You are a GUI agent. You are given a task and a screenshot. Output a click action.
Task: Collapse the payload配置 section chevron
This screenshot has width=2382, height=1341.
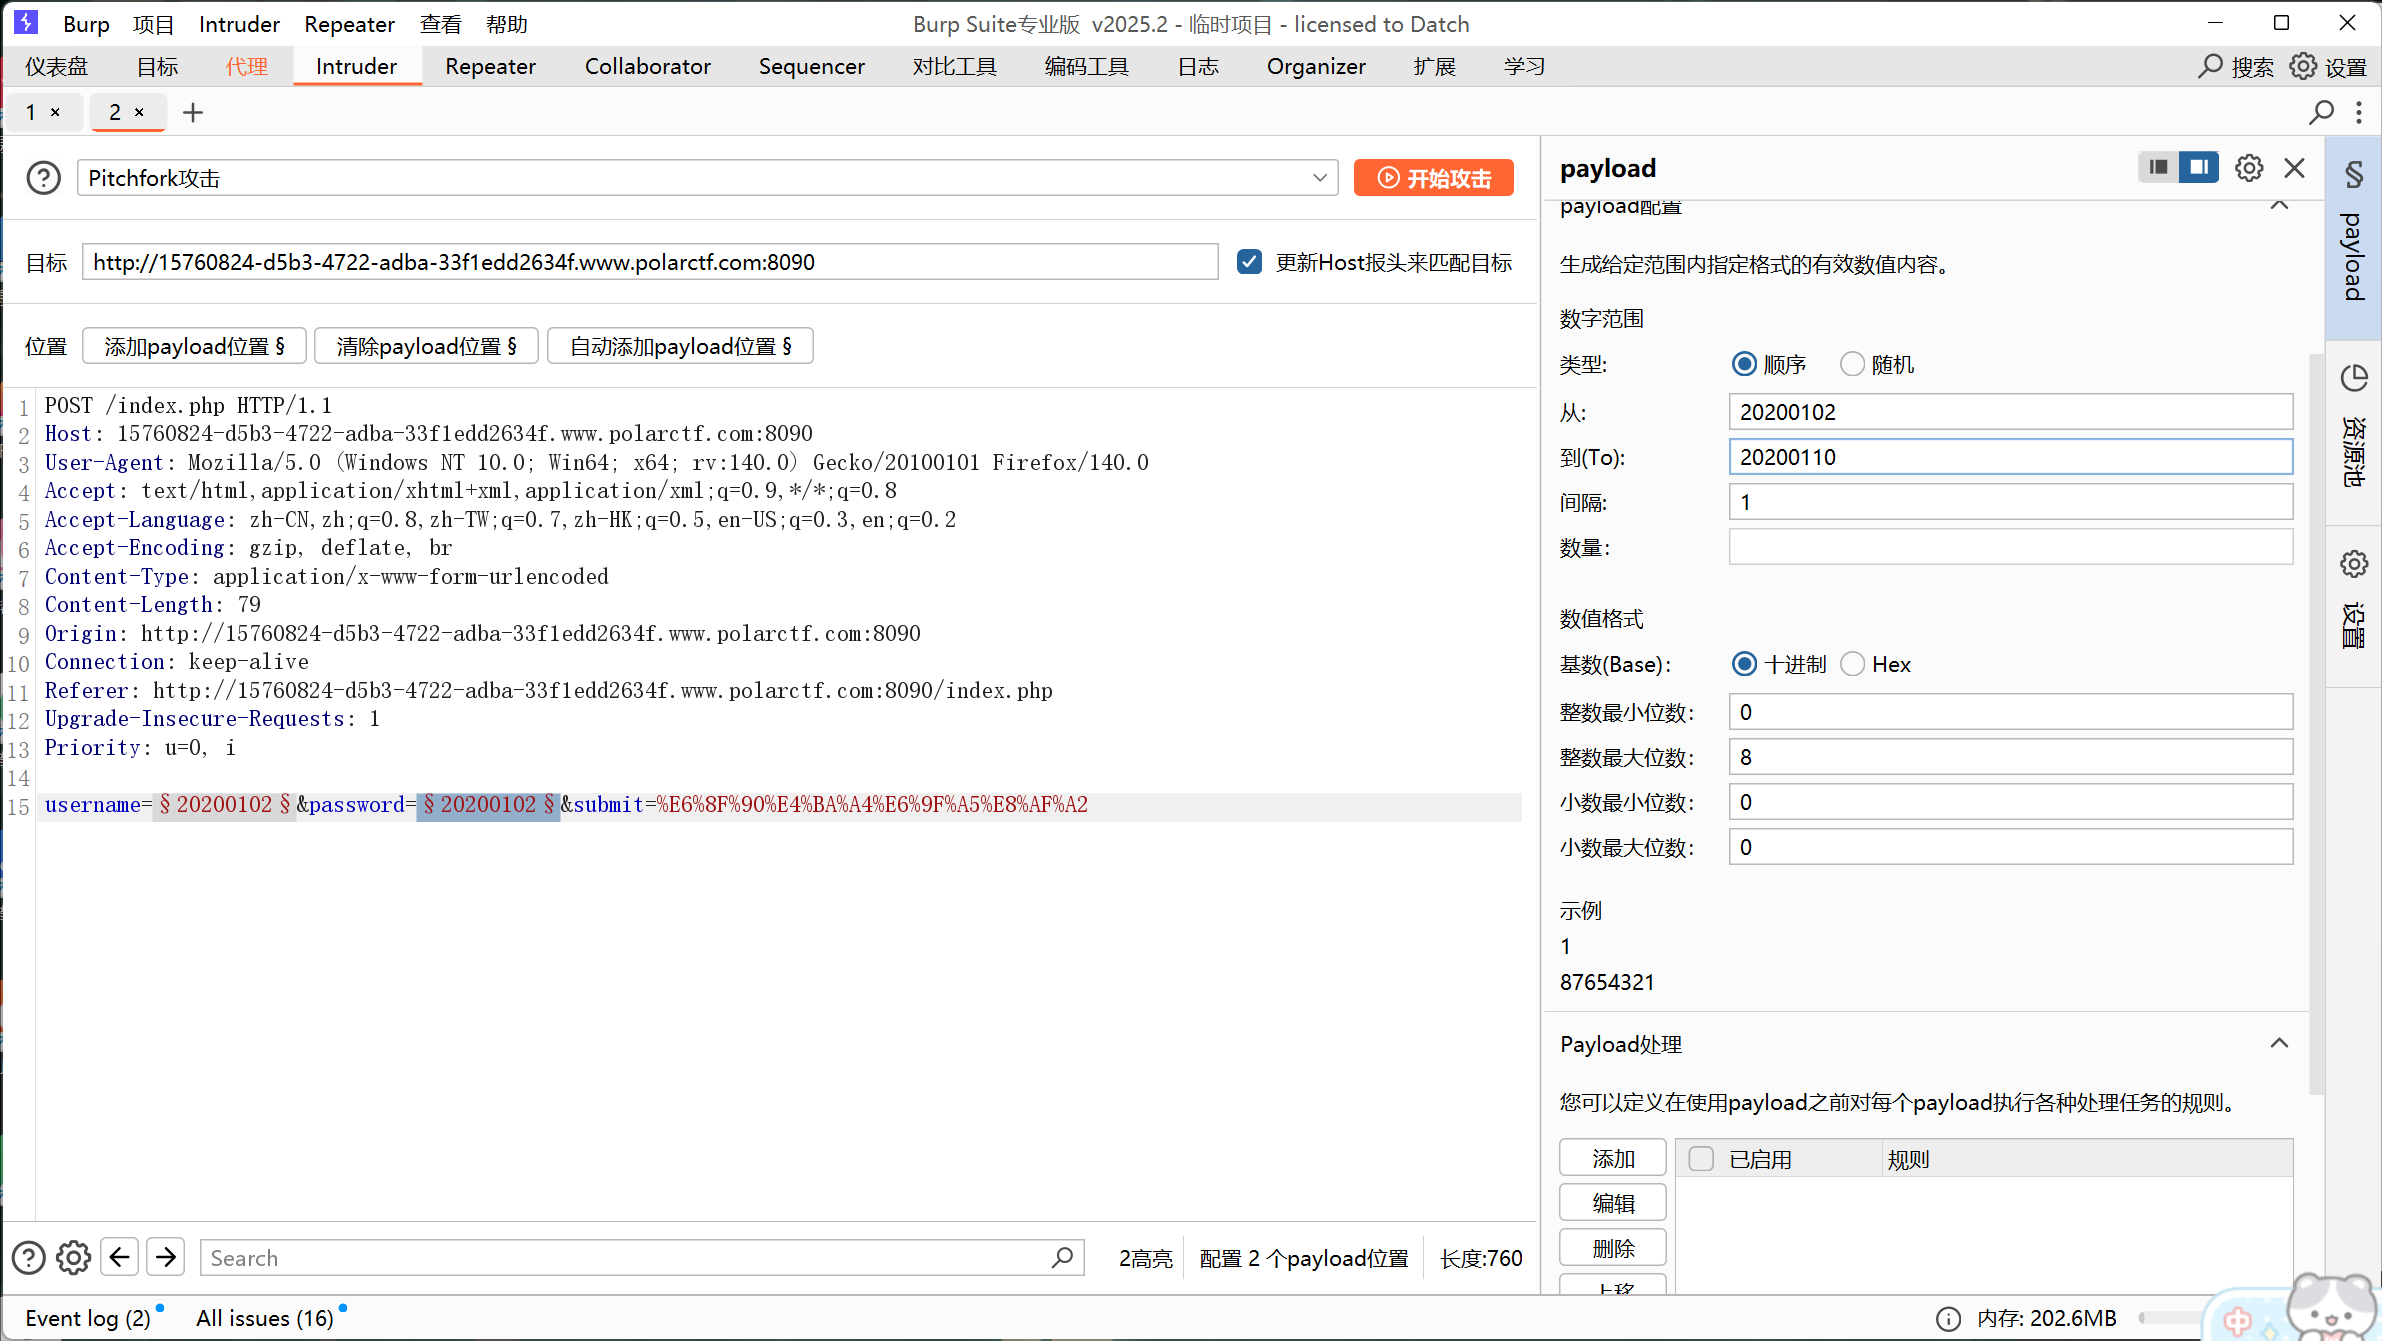(x=2279, y=206)
